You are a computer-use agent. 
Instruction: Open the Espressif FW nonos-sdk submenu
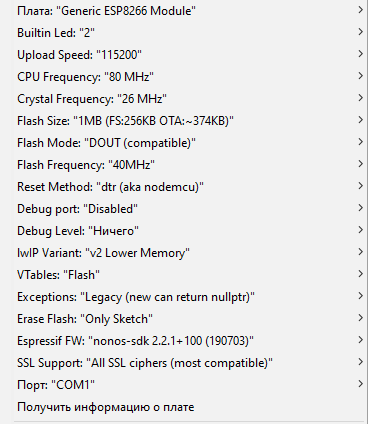pyautogui.click(x=190, y=341)
